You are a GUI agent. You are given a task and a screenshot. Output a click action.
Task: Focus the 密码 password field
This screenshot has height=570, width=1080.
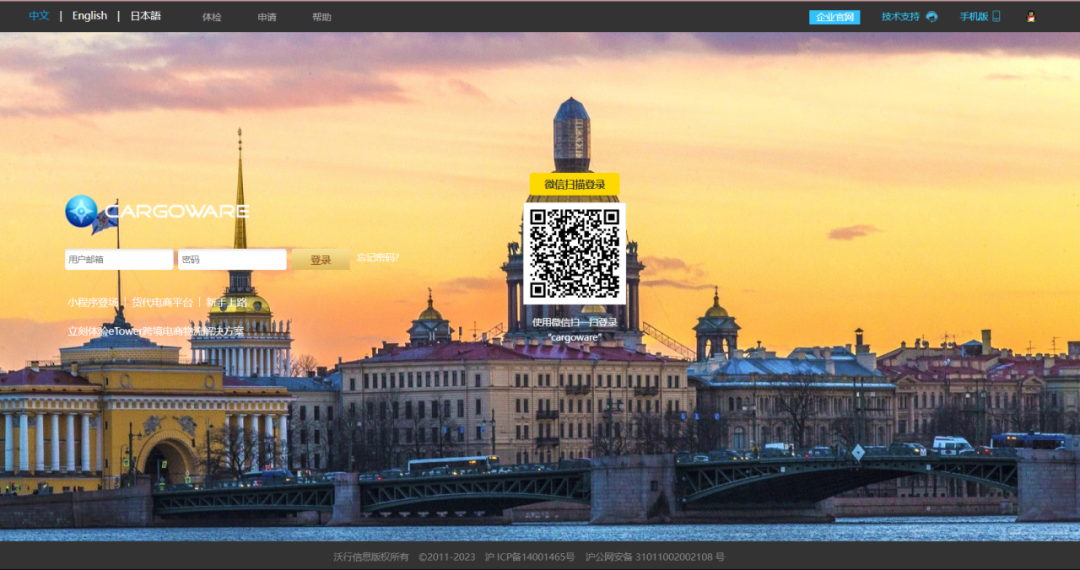point(232,260)
